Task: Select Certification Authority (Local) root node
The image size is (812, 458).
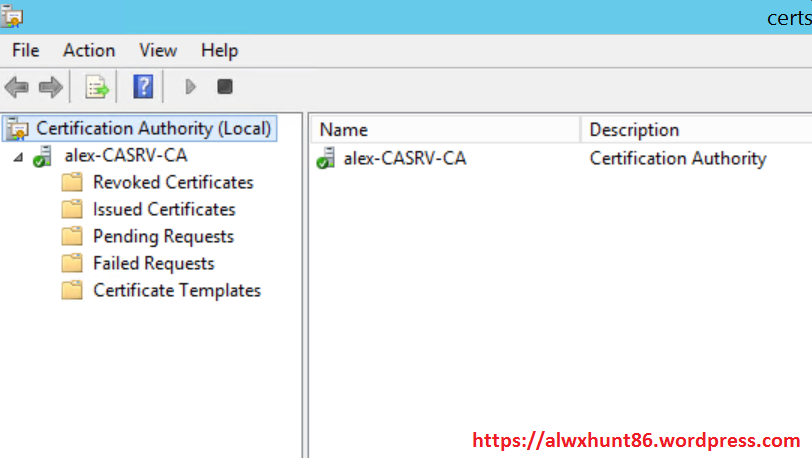Action: [153, 129]
